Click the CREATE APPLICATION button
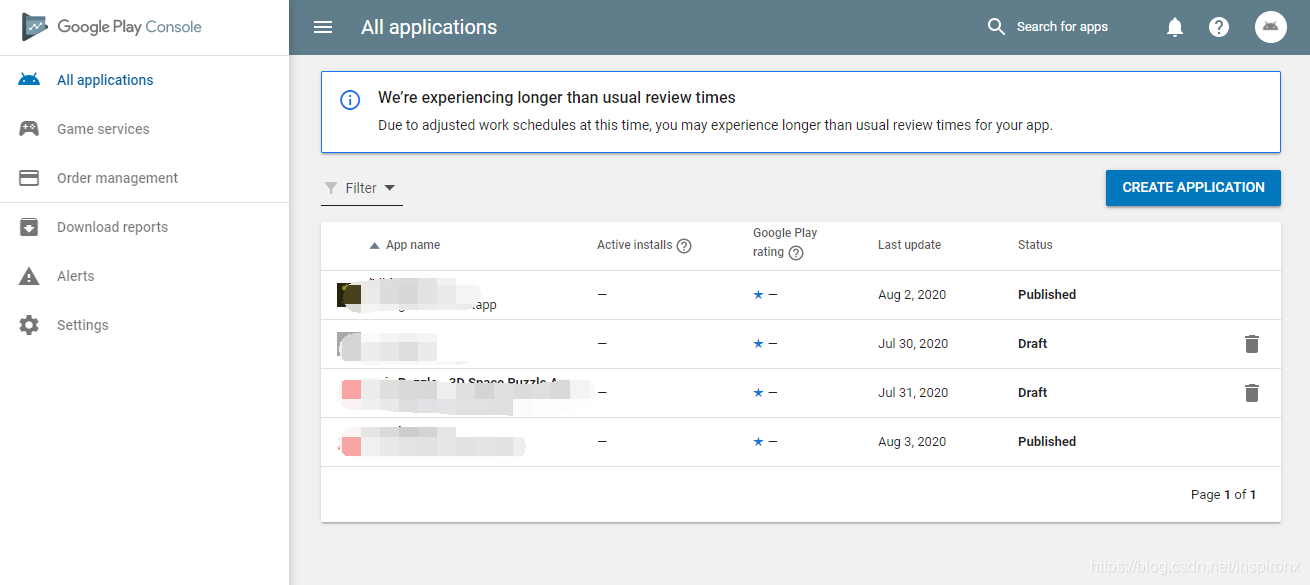The width and height of the screenshot is (1310, 585). click(1193, 188)
